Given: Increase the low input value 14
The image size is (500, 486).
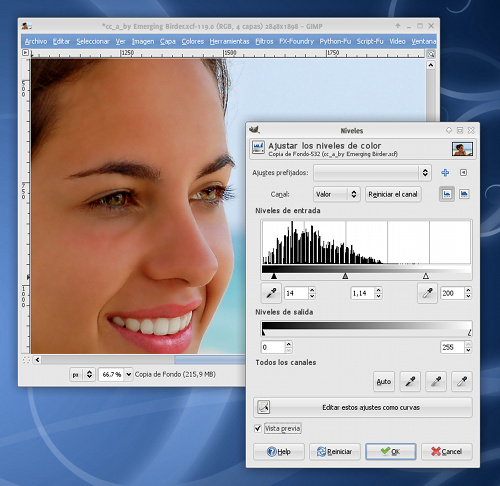Looking at the screenshot, I should tap(312, 290).
